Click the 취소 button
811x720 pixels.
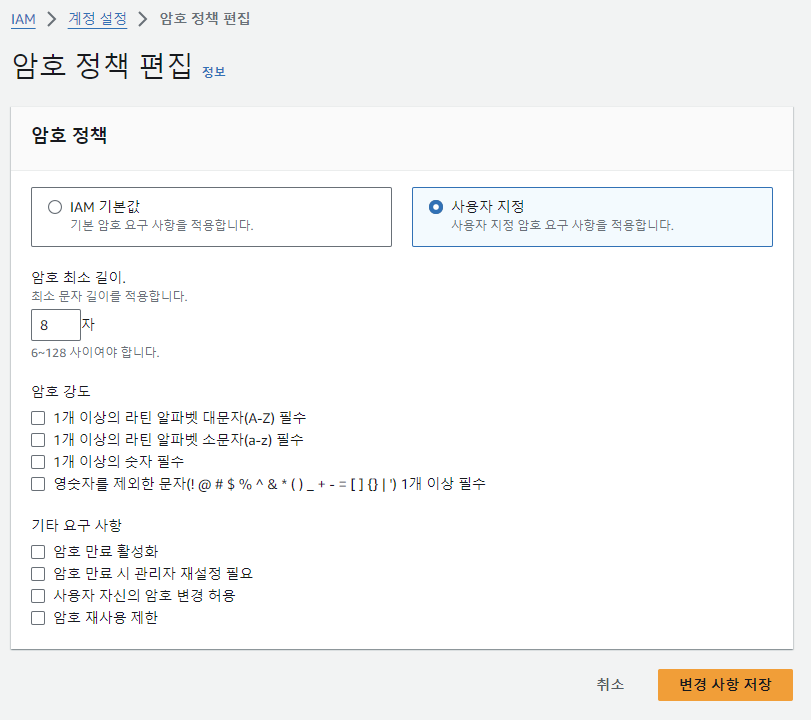click(610, 684)
